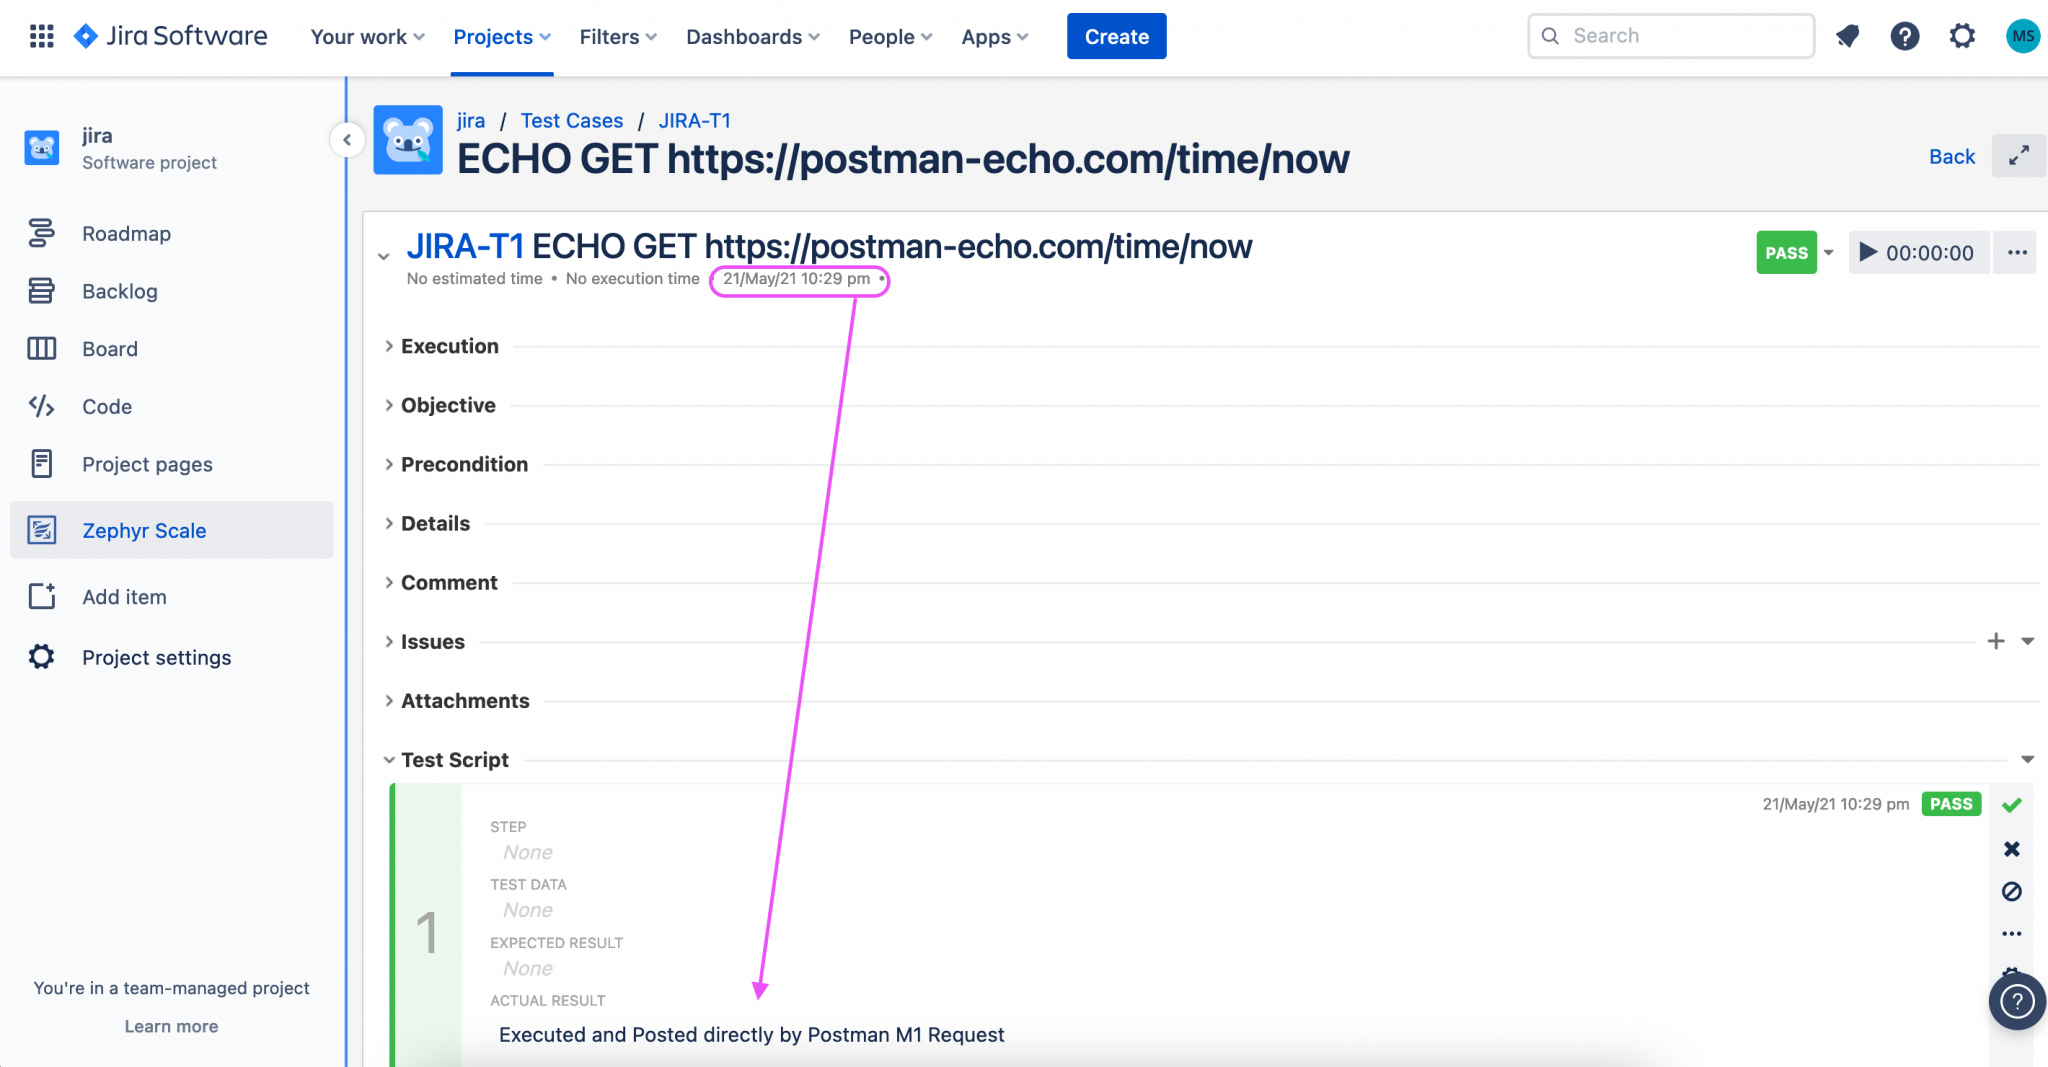Follow the Test Cases breadcrumb link

coord(570,120)
